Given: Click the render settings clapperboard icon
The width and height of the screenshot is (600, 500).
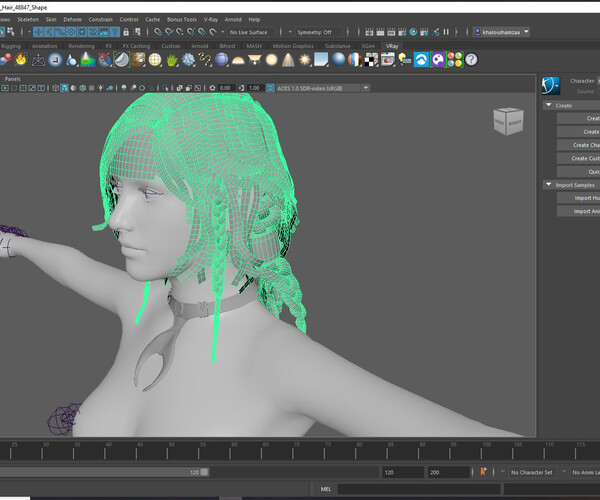Looking at the screenshot, I should (402, 32).
